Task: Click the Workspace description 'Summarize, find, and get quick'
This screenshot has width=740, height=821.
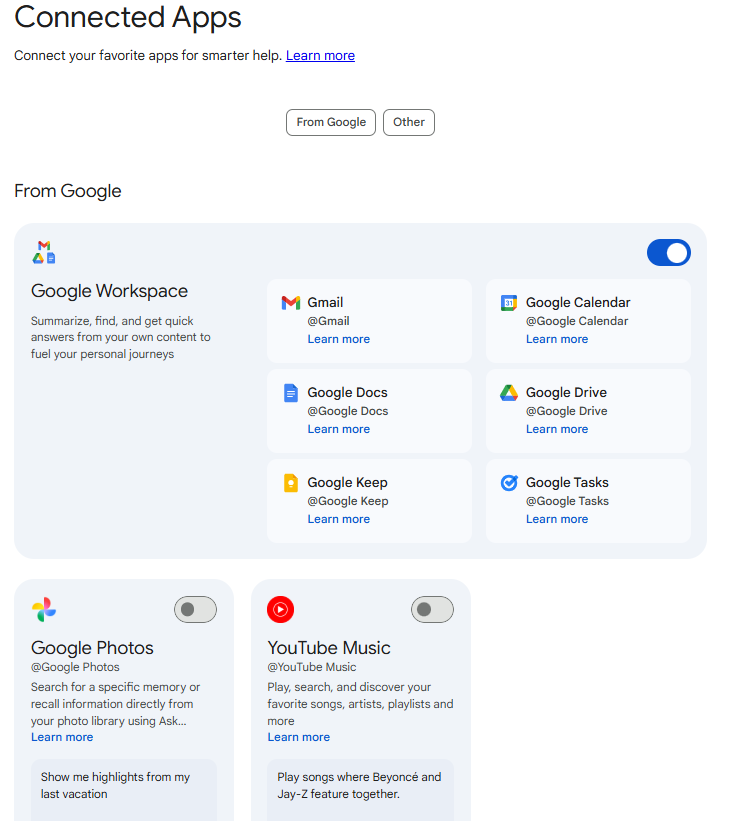Action: pos(120,338)
